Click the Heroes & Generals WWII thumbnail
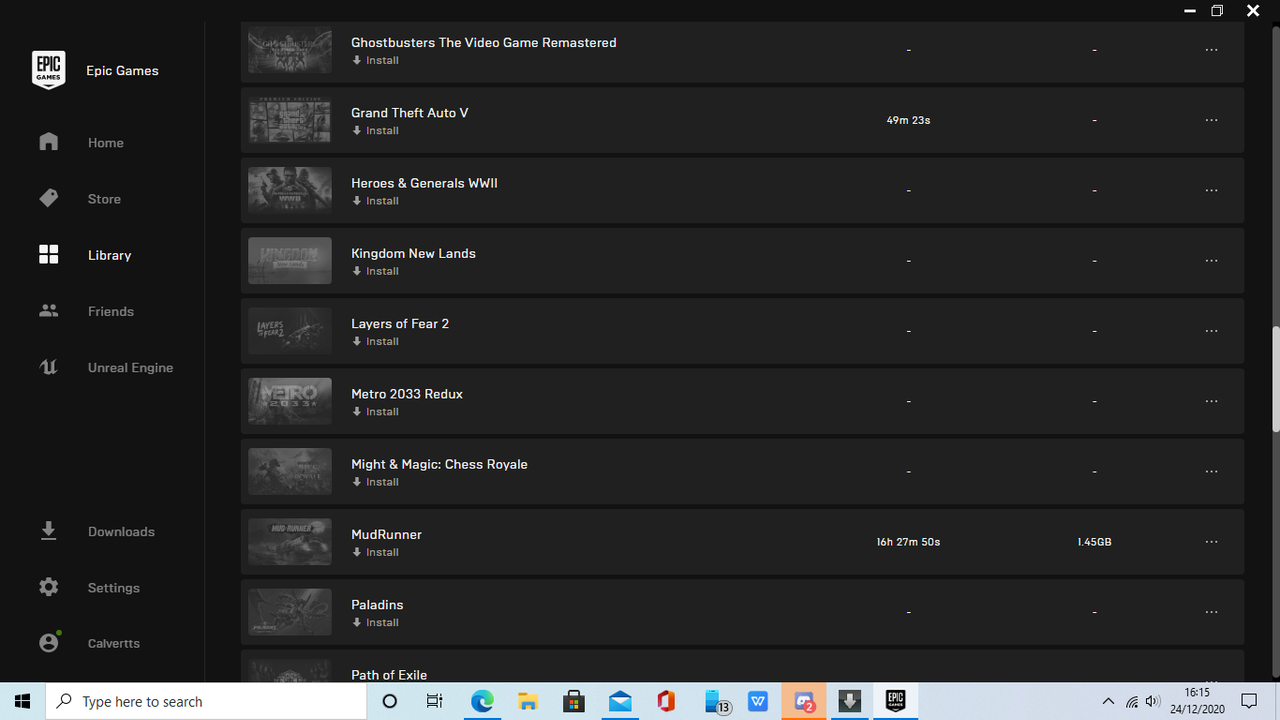1280x720 pixels. coord(290,190)
